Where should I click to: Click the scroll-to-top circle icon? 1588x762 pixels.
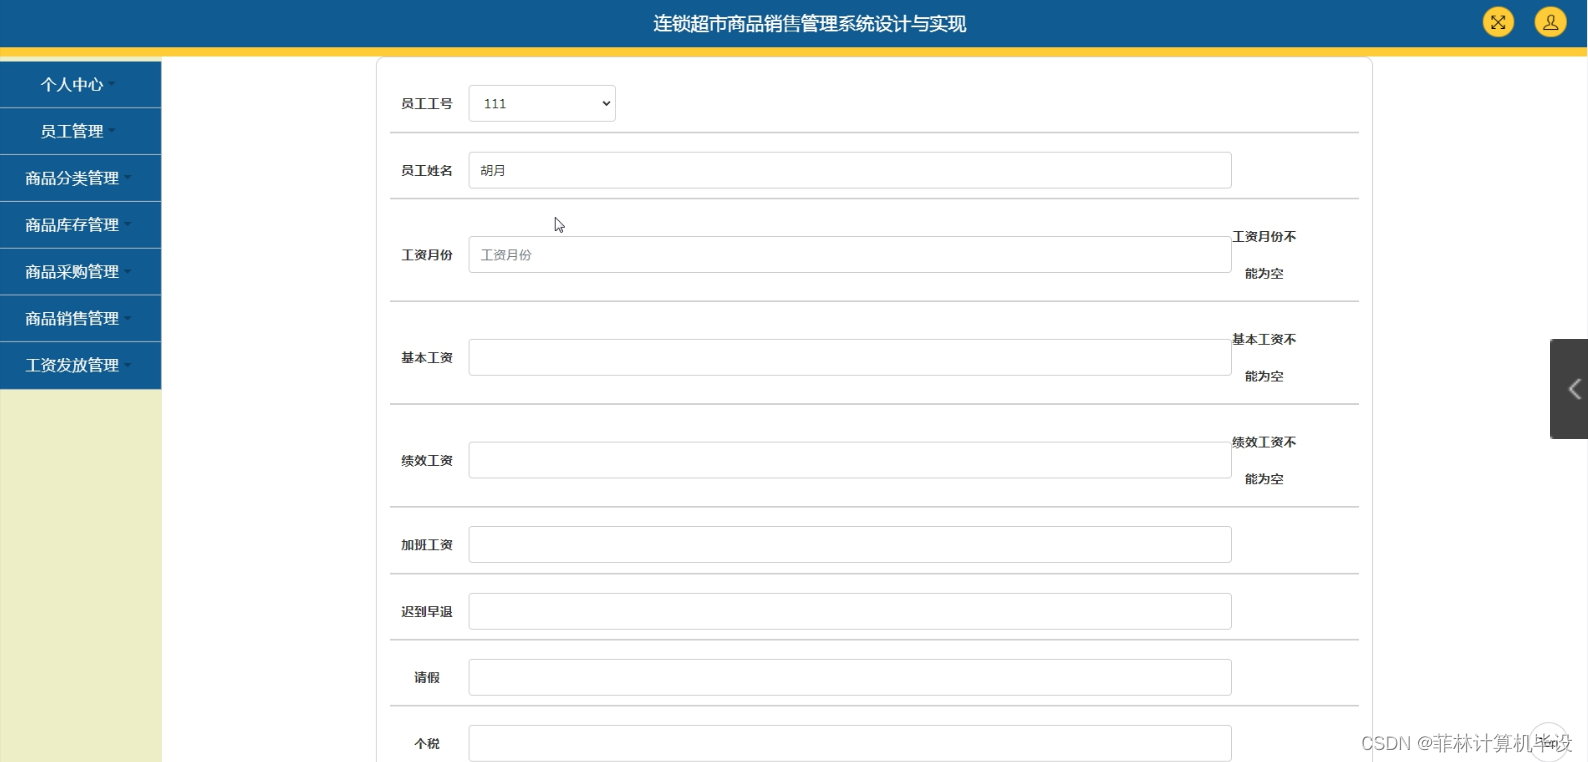point(1550,742)
